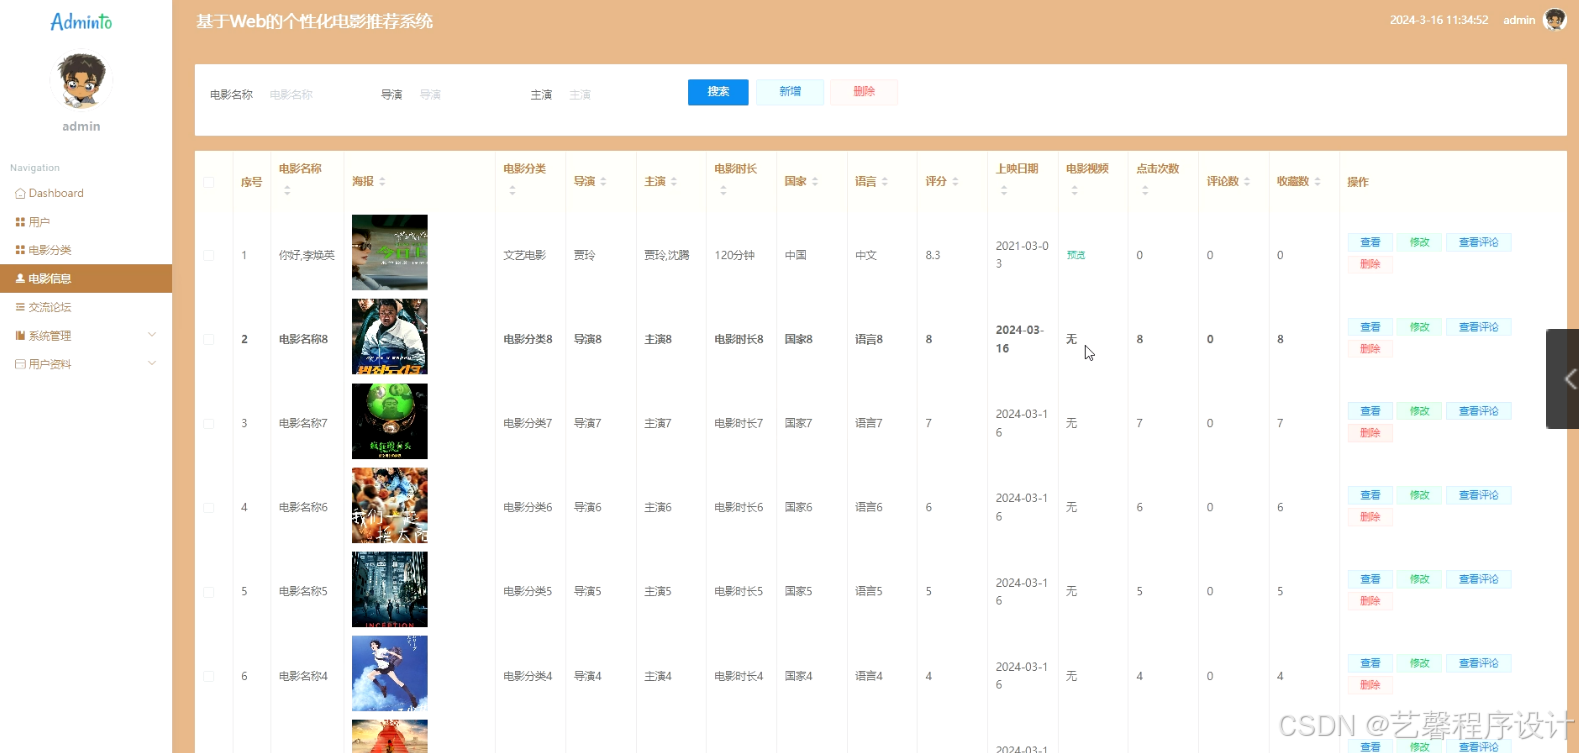
Task: Click 查看评论 for 电影名称7 row
Action: tap(1478, 411)
